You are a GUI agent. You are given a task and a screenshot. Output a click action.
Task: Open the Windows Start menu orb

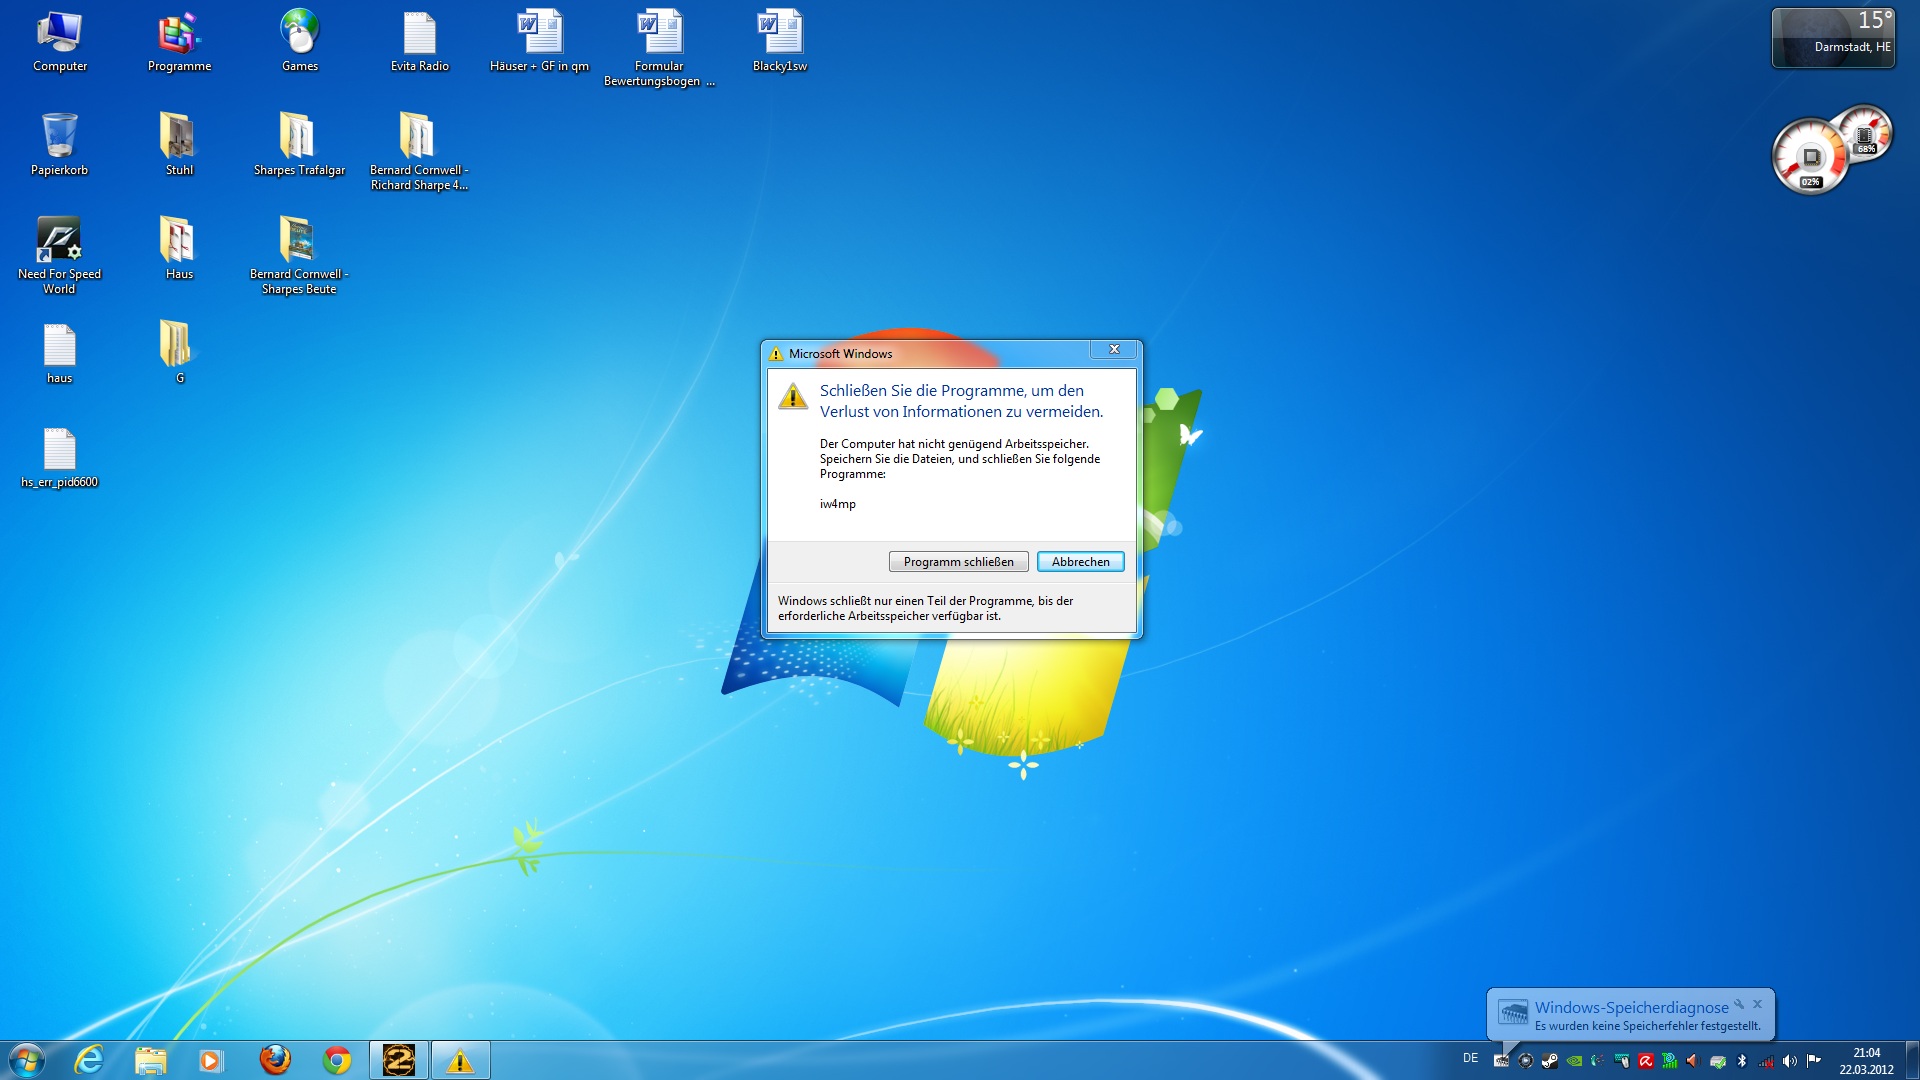(27, 1060)
